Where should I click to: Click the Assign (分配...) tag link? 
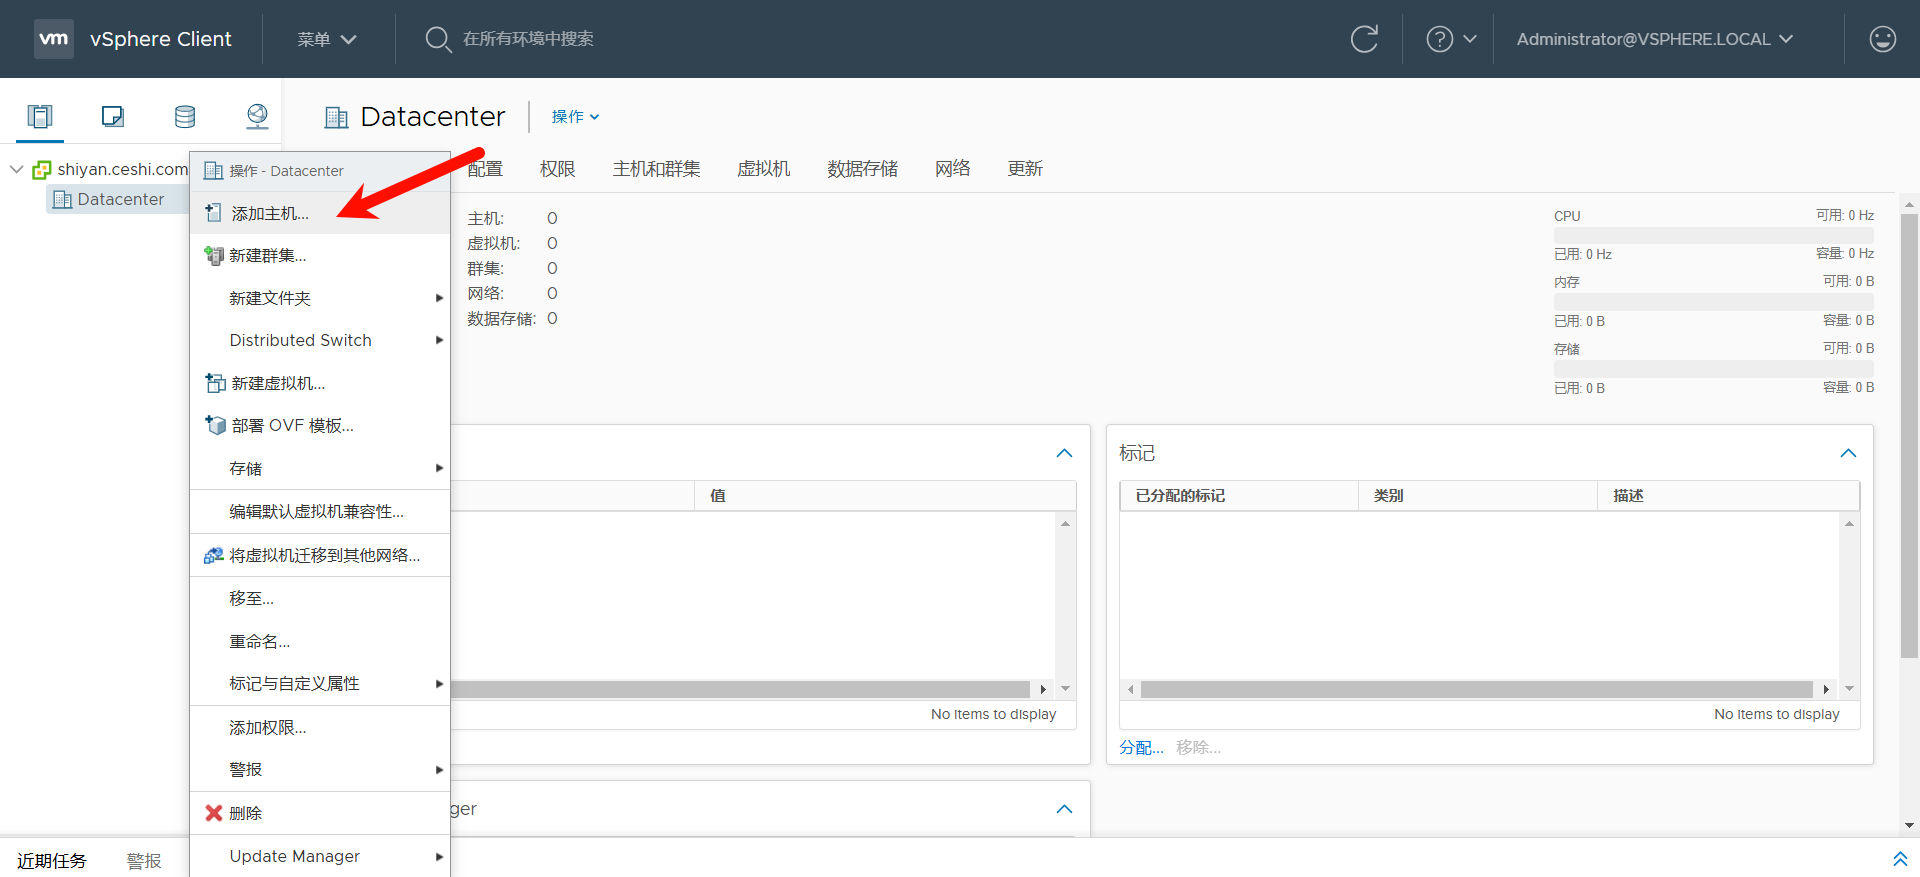1141,748
